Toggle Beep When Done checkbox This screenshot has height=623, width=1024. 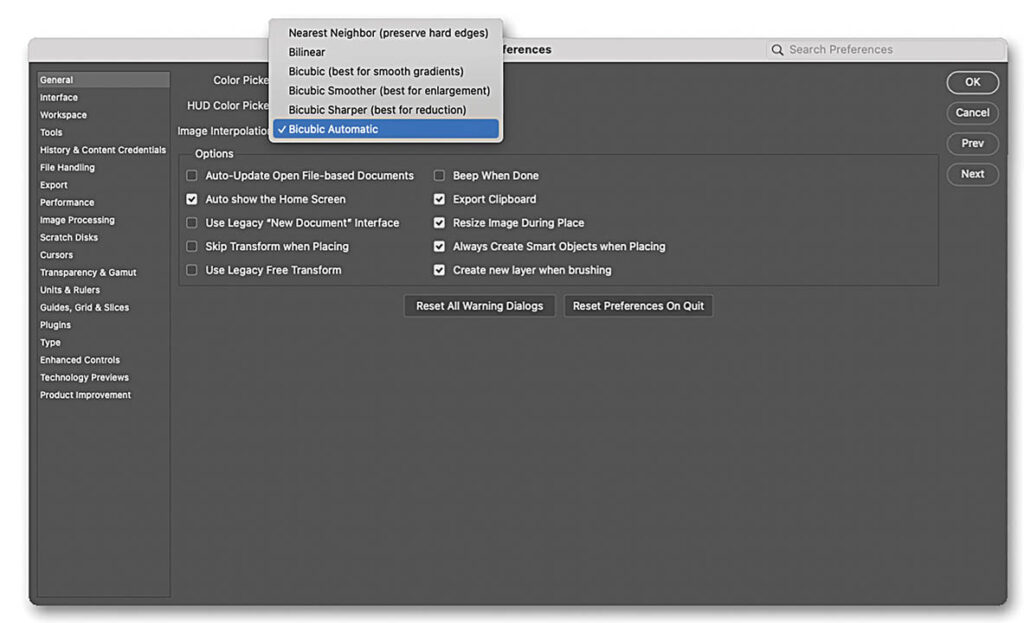tap(439, 176)
